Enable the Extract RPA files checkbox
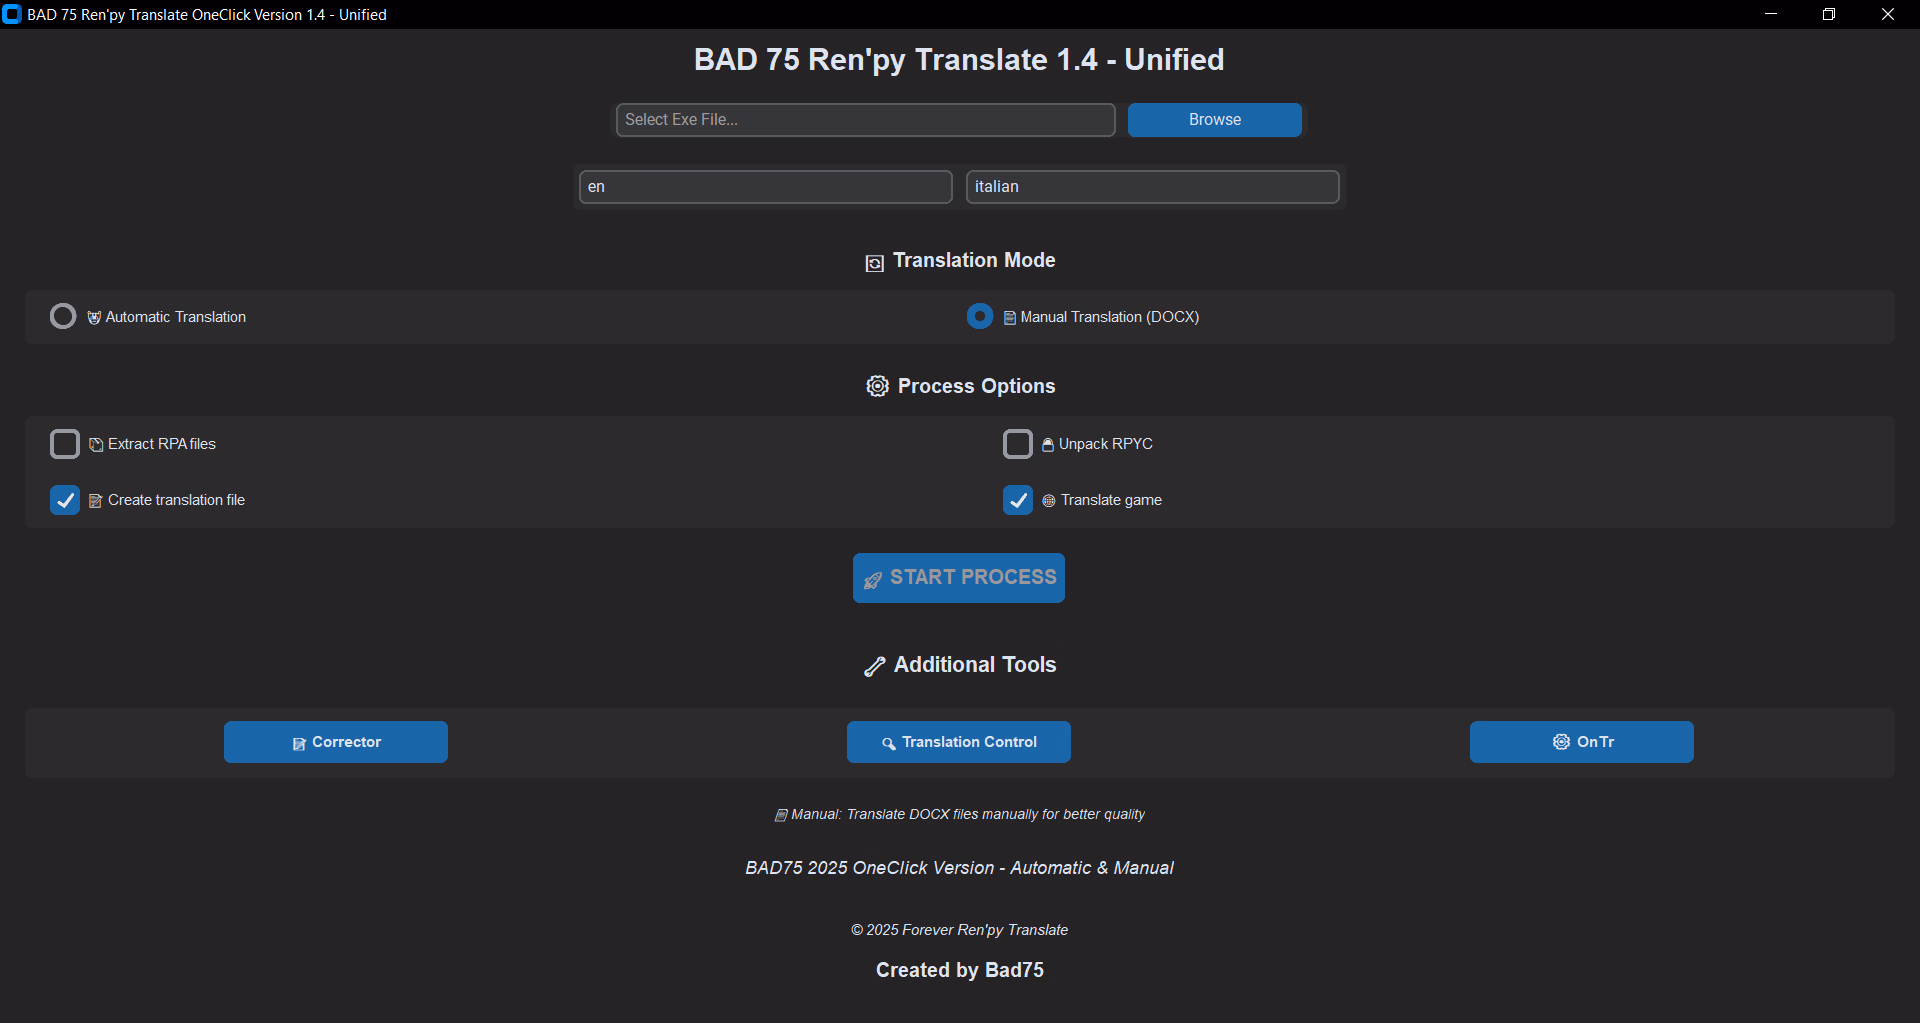1920x1023 pixels. 65,444
